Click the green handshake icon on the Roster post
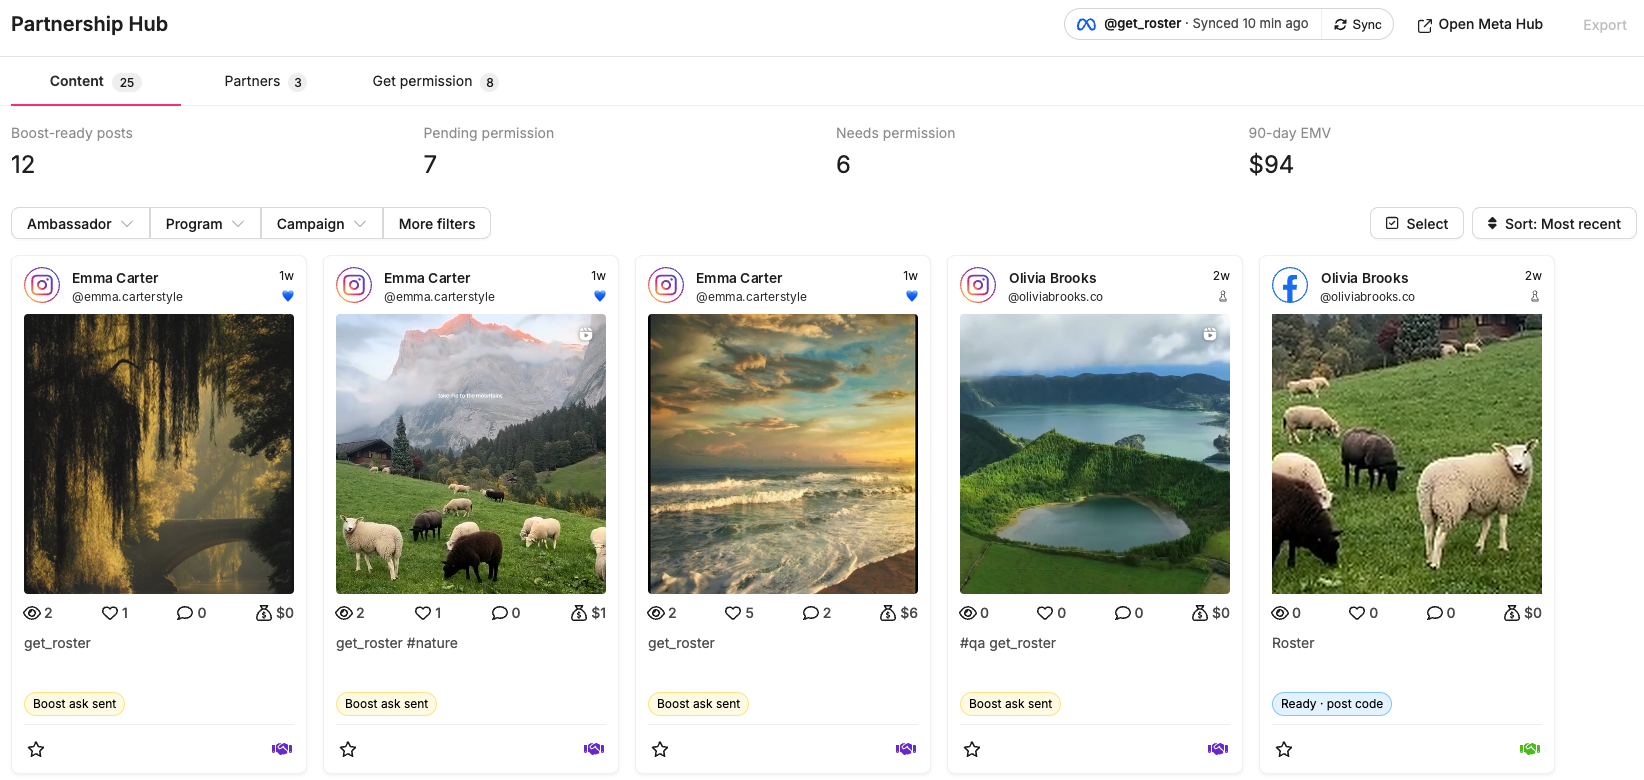The height and width of the screenshot is (780, 1644). coord(1530,749)
